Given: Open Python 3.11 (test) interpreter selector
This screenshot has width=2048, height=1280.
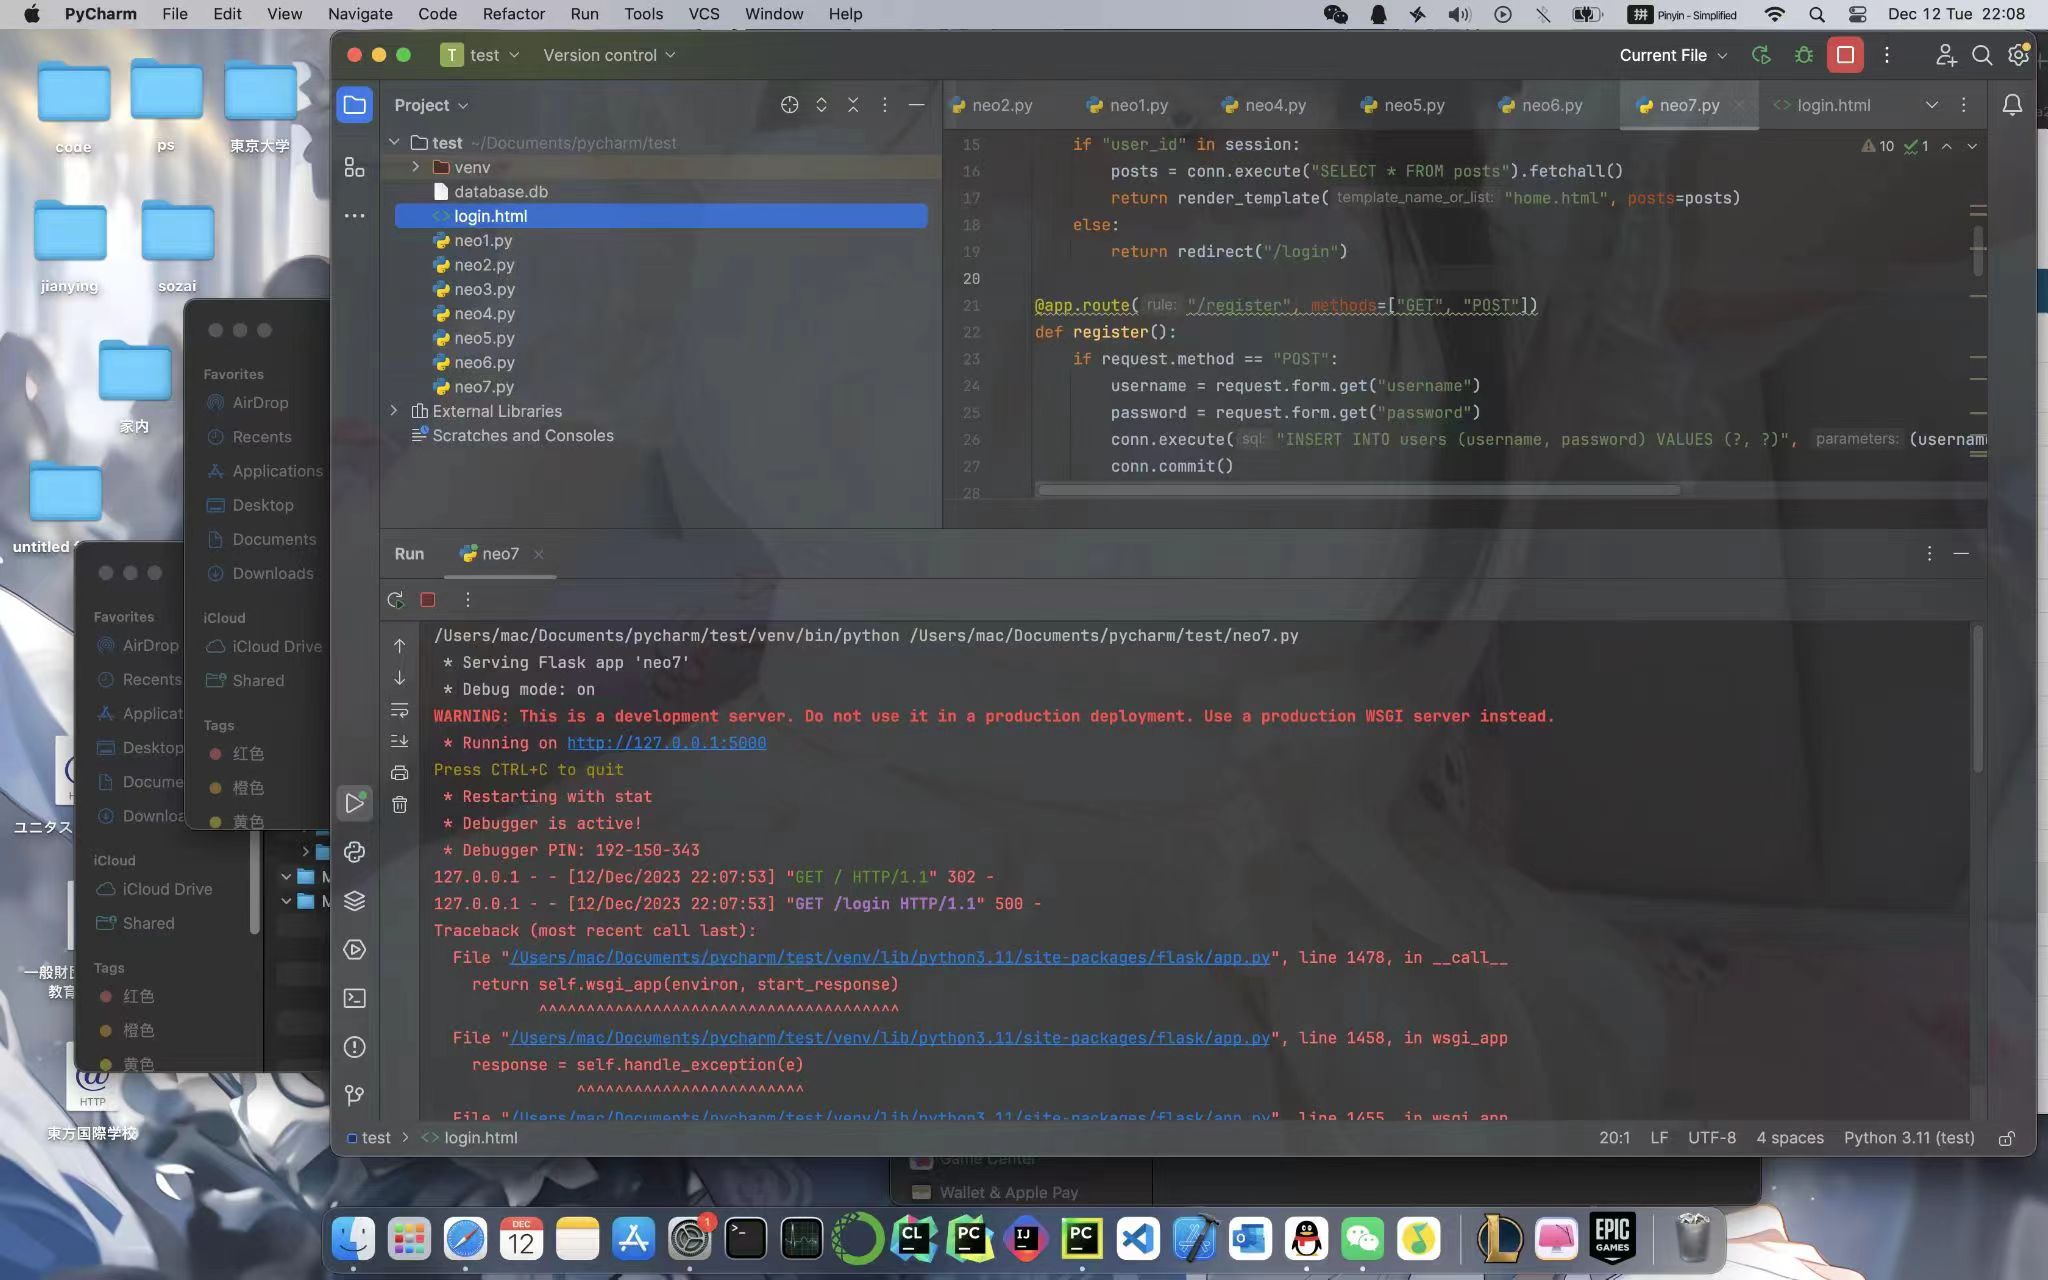Looking at the screenshot, I should pos(1909,1138).
